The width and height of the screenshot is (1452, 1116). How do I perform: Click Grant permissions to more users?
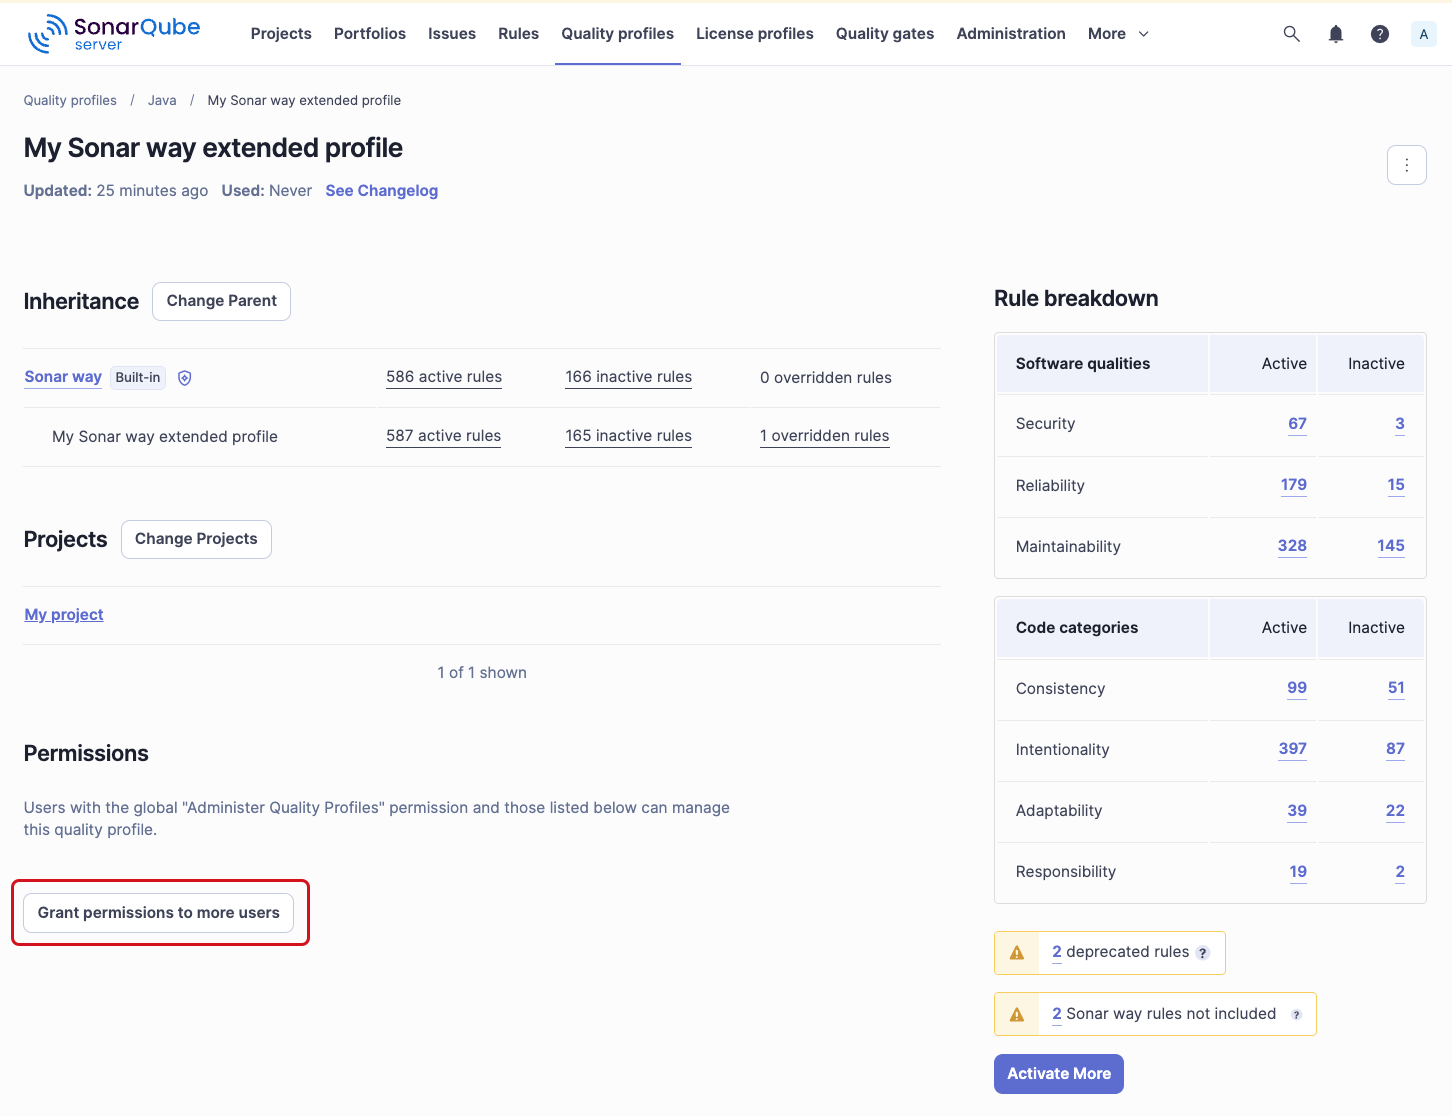(x=158, y=912)
